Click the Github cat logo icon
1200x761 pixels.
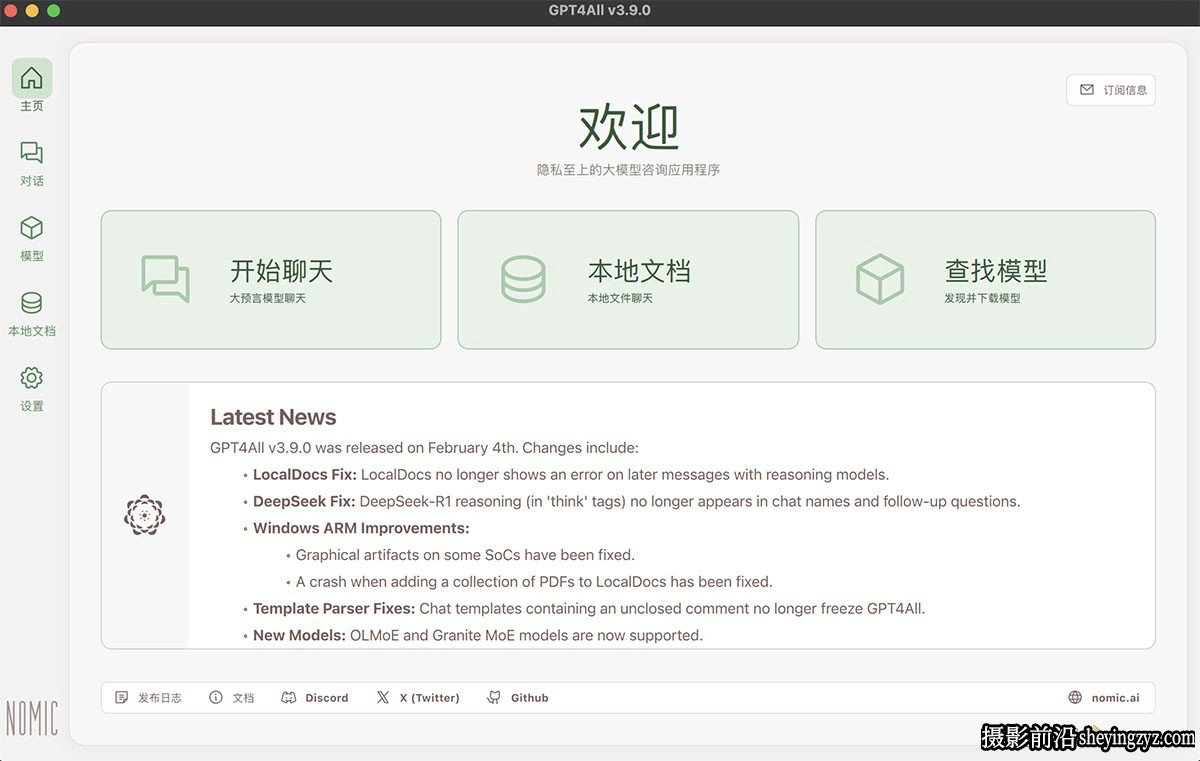click(x=493, y=697)
